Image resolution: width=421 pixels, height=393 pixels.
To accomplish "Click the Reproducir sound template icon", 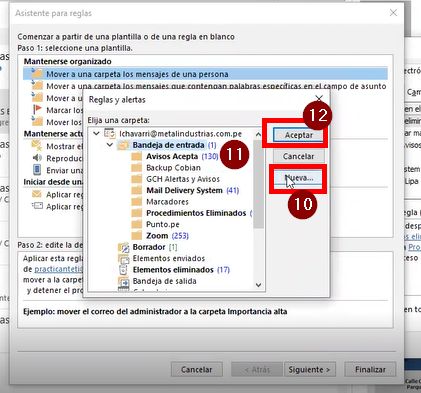I will click(37, 158).
